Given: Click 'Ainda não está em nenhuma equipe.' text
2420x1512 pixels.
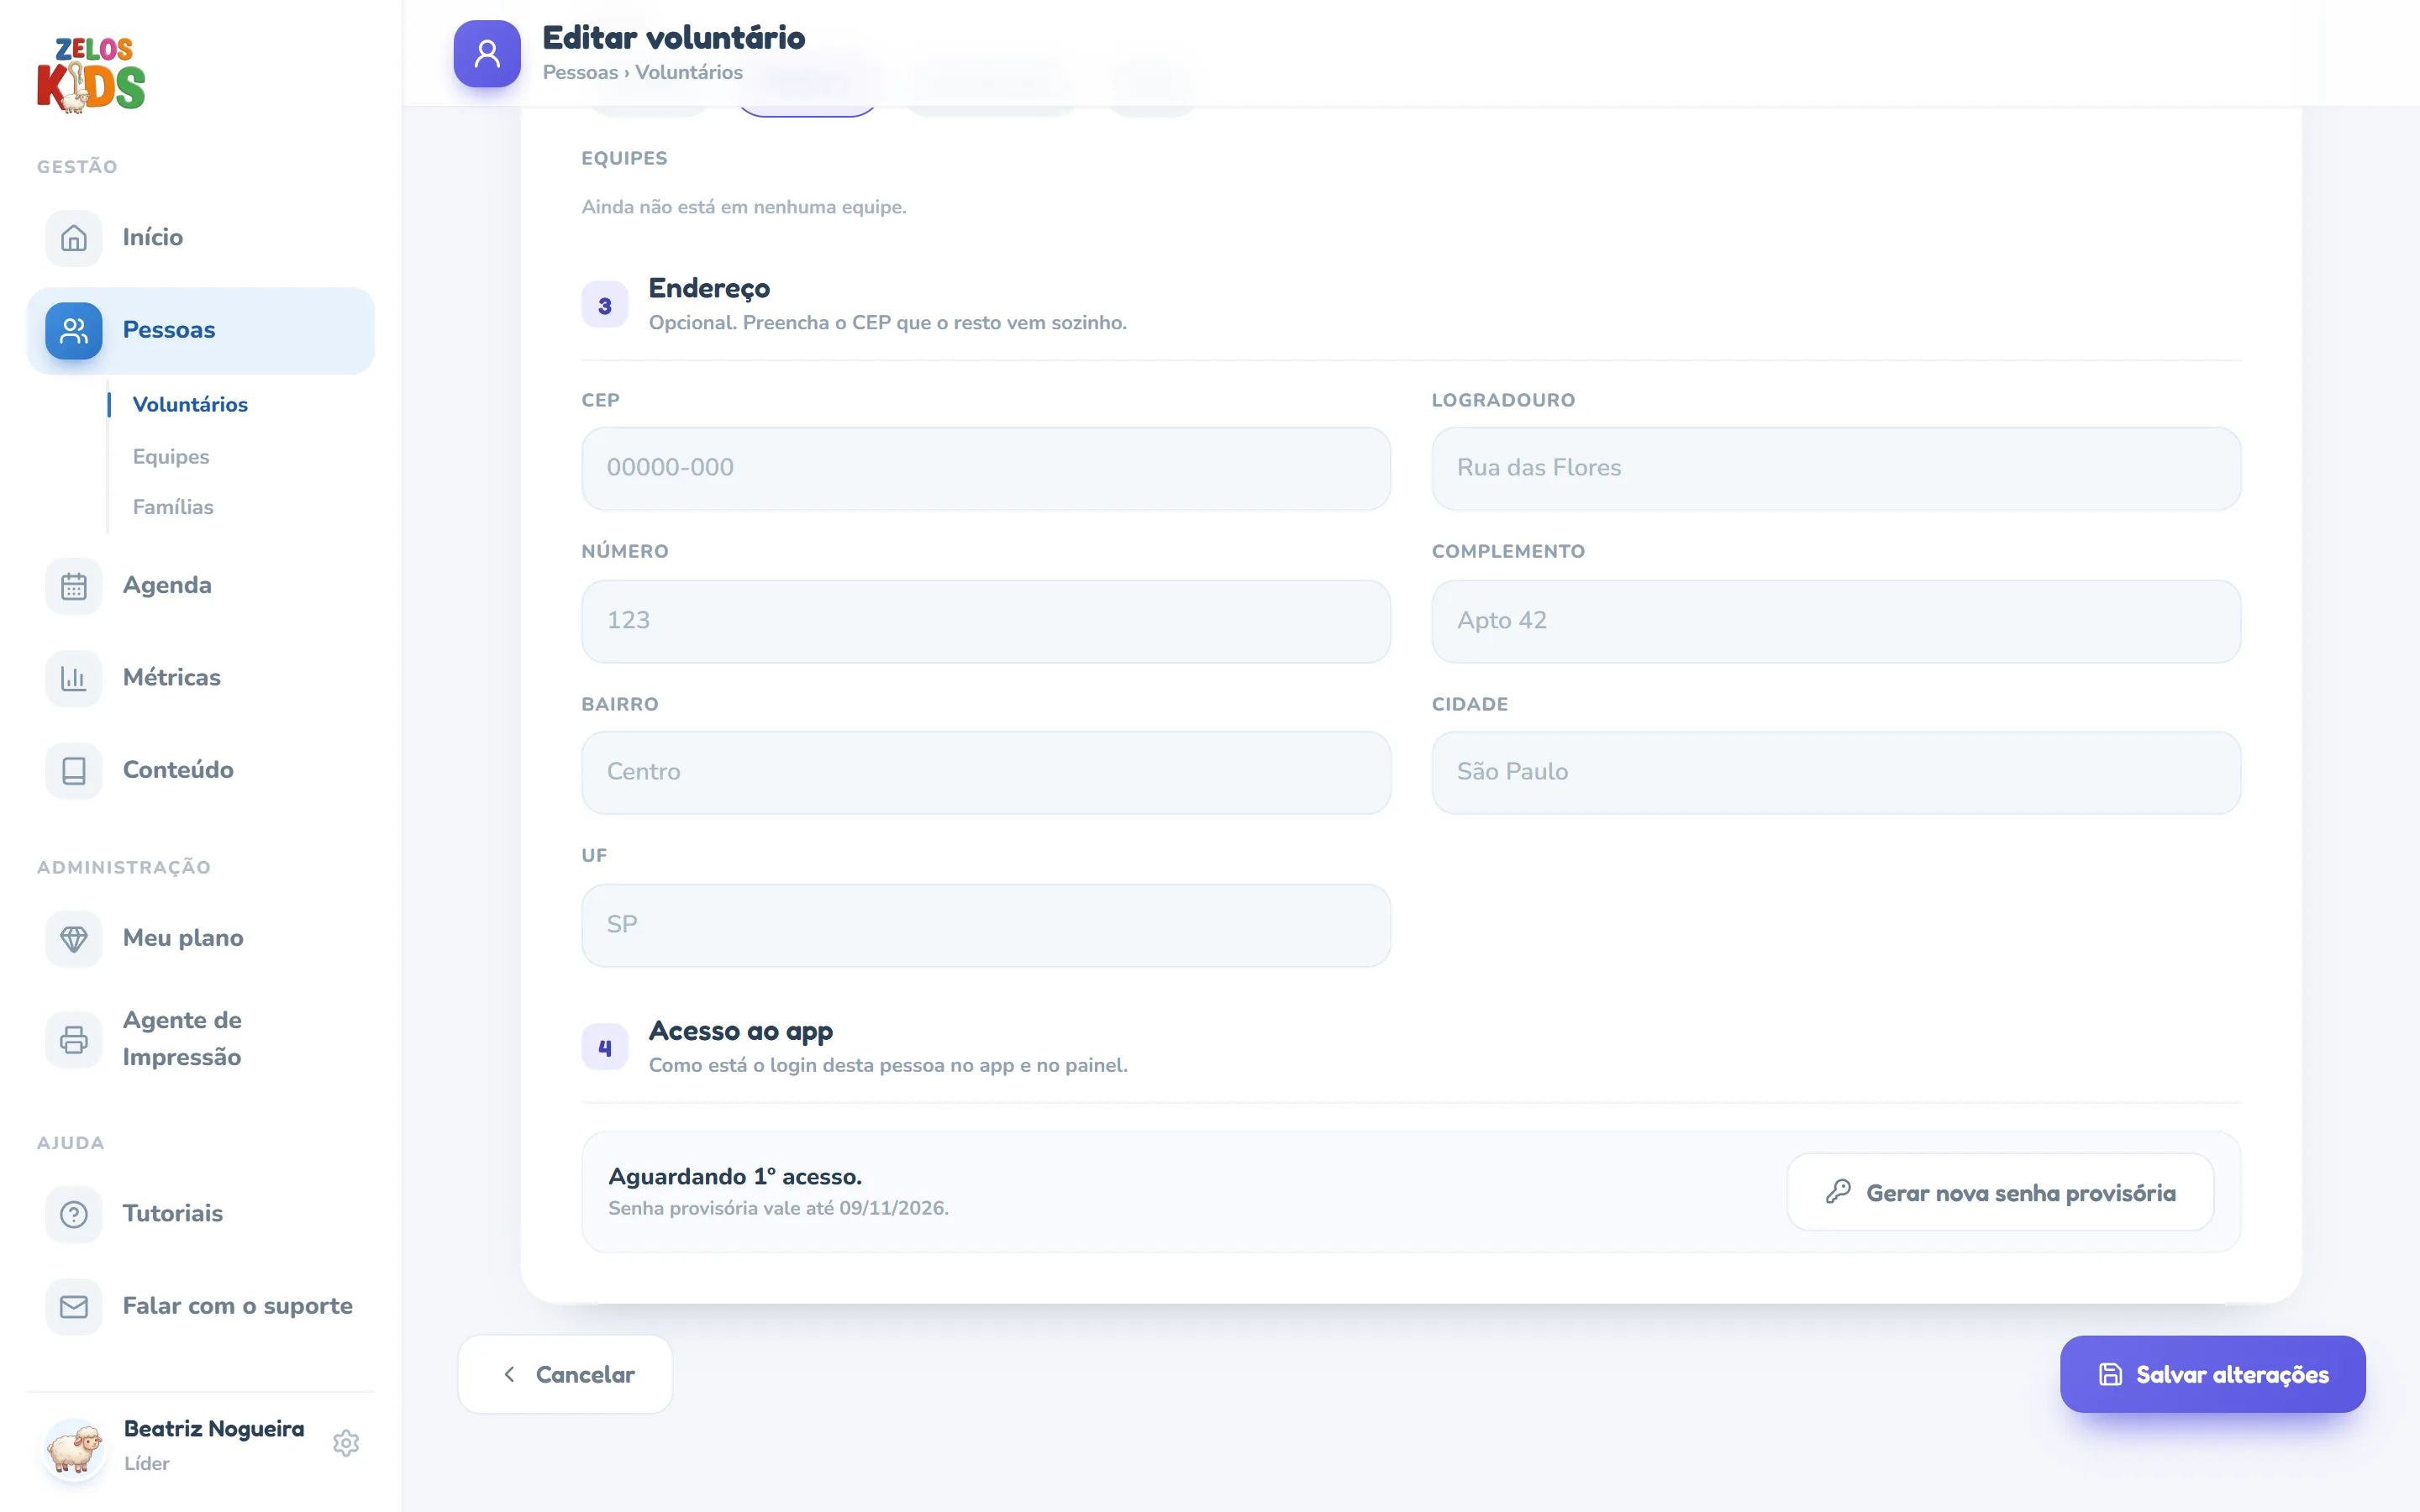Looking at the screenshot, I should 744,207.
